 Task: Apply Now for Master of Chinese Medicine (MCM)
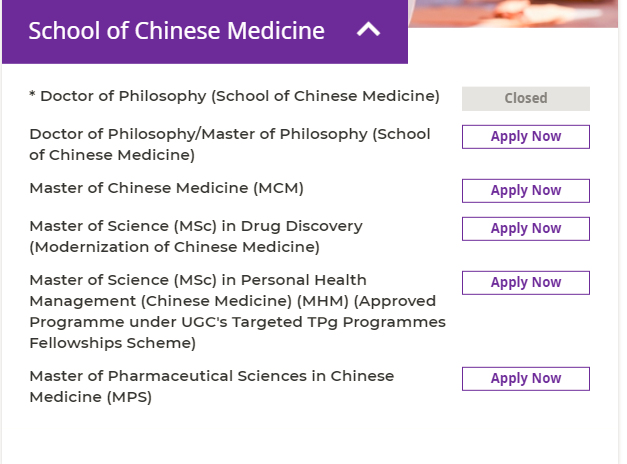click(x=525, y=191)
